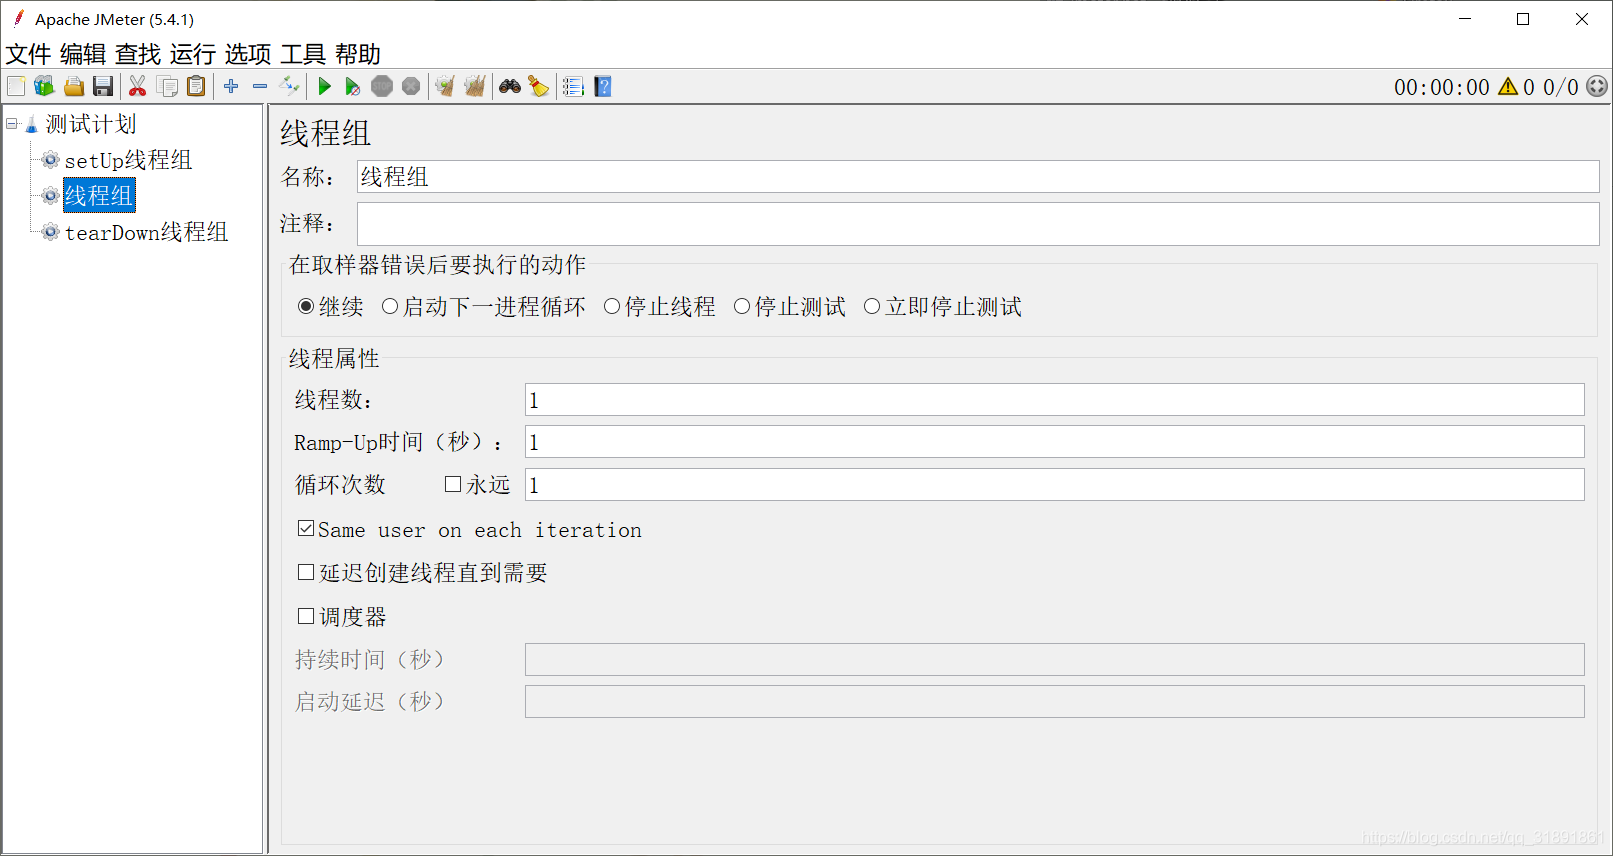Click the 0/0 active threads counter
The image size is (1613, 856).
pyautogui.click(x=1560, y=87)
